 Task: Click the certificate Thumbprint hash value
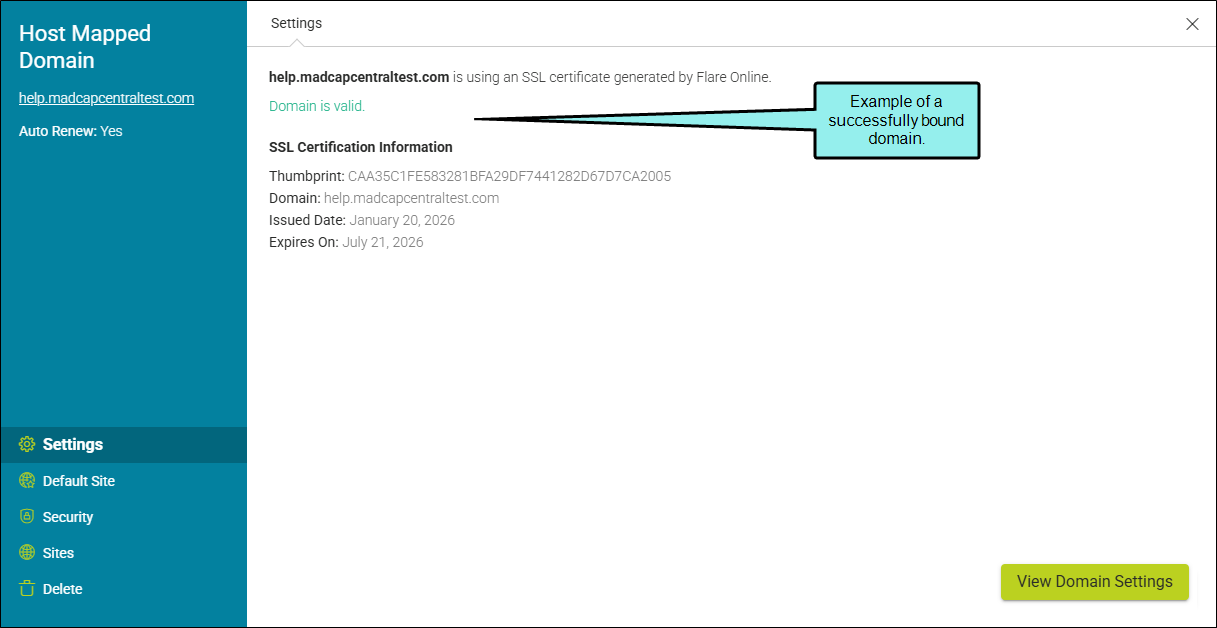pyautogui.click(x=509, y=176)
